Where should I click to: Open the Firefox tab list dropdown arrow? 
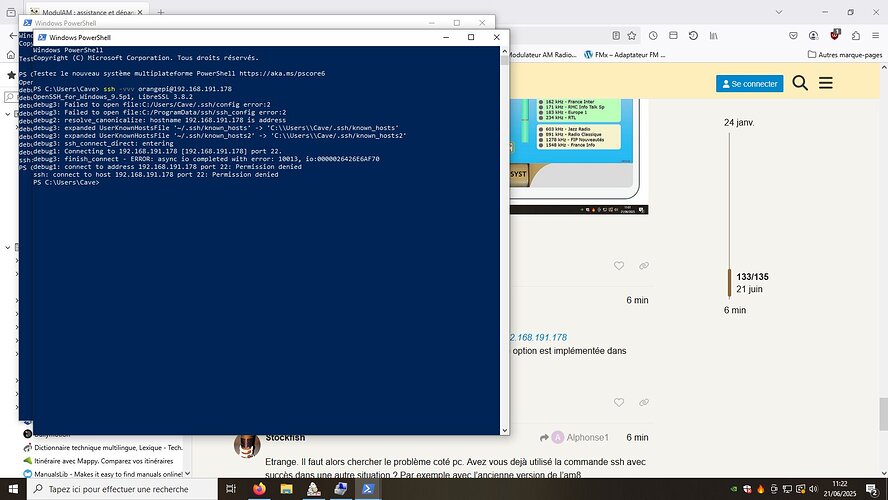point(779,12)
